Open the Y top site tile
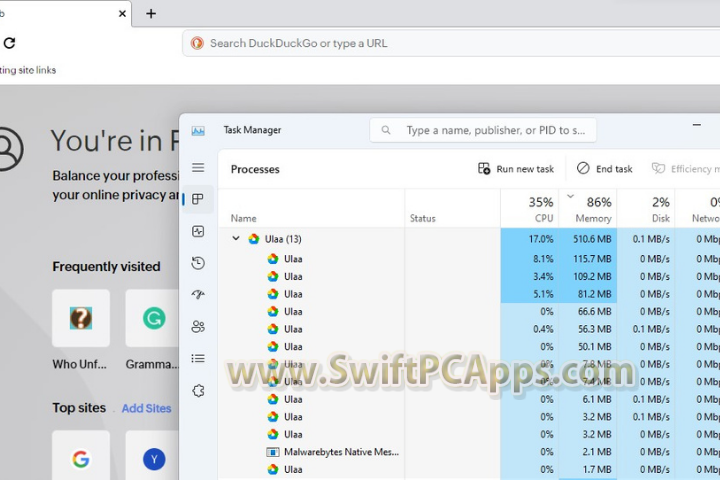 (152, 456)
